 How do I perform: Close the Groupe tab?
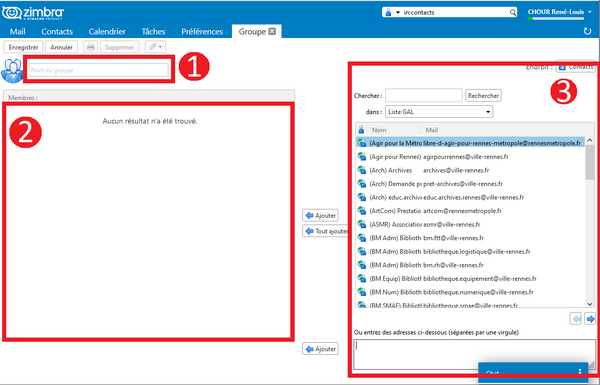pos(272,31)
